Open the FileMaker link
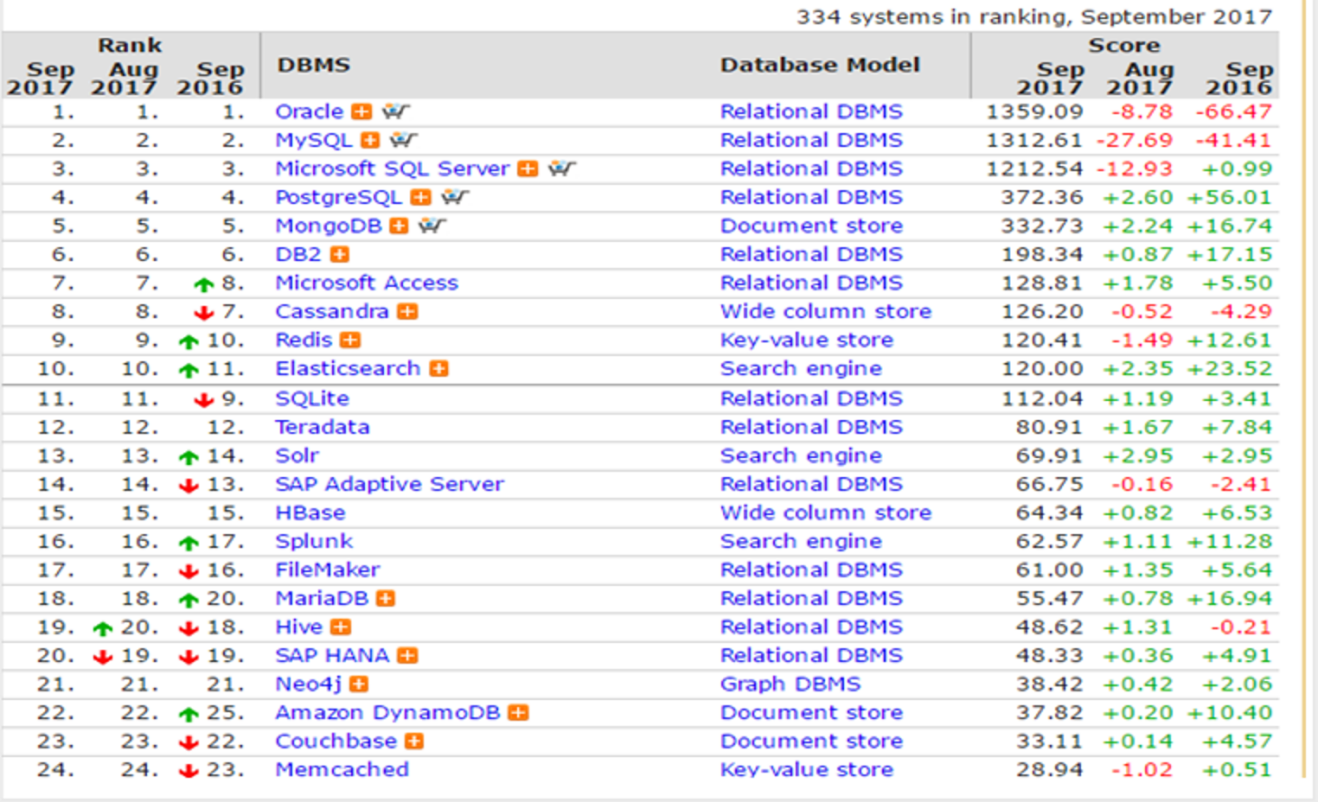This screenshot has width=1318, height=802. [x=328, y=569]
